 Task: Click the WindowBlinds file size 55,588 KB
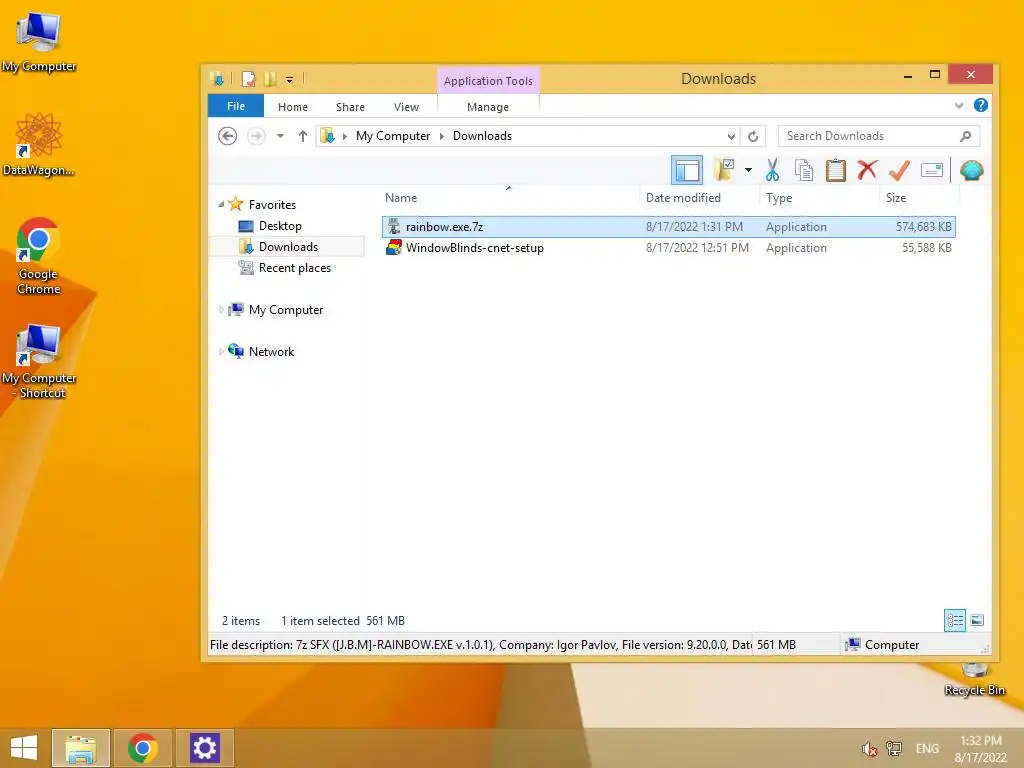927,248
